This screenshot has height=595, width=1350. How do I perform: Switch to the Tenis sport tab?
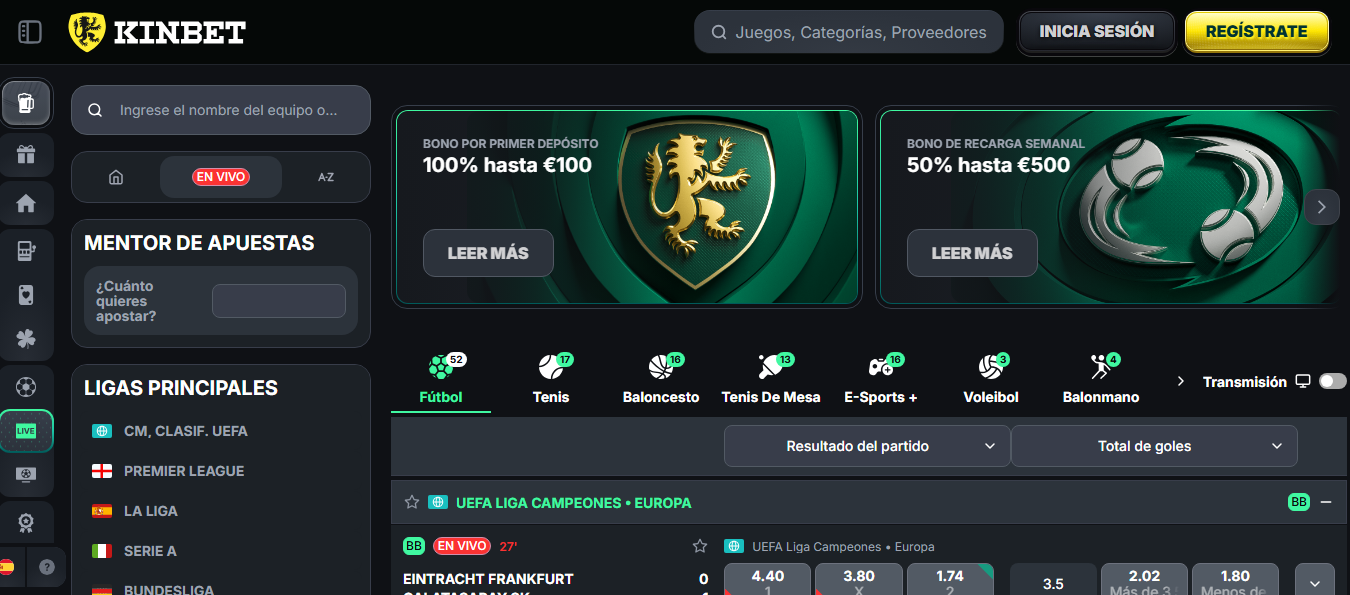(x=551, y=379)
